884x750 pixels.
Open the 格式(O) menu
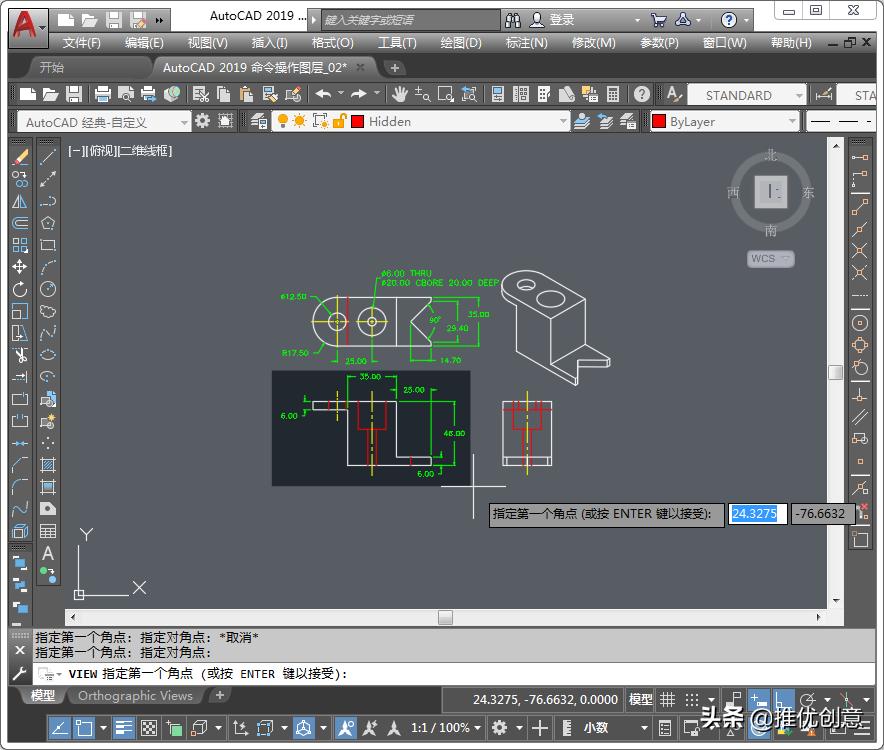pos(330,42)
